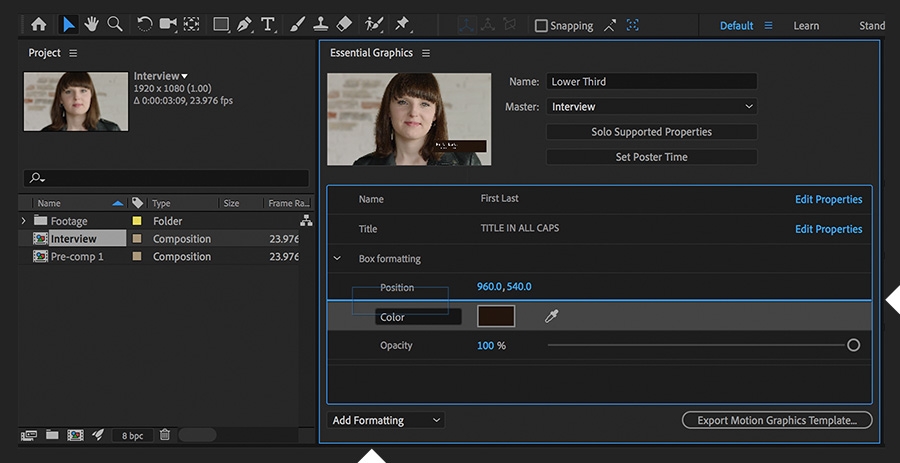Select the Type tool
The image size is (900, 463).
click(x=268, y=24)
